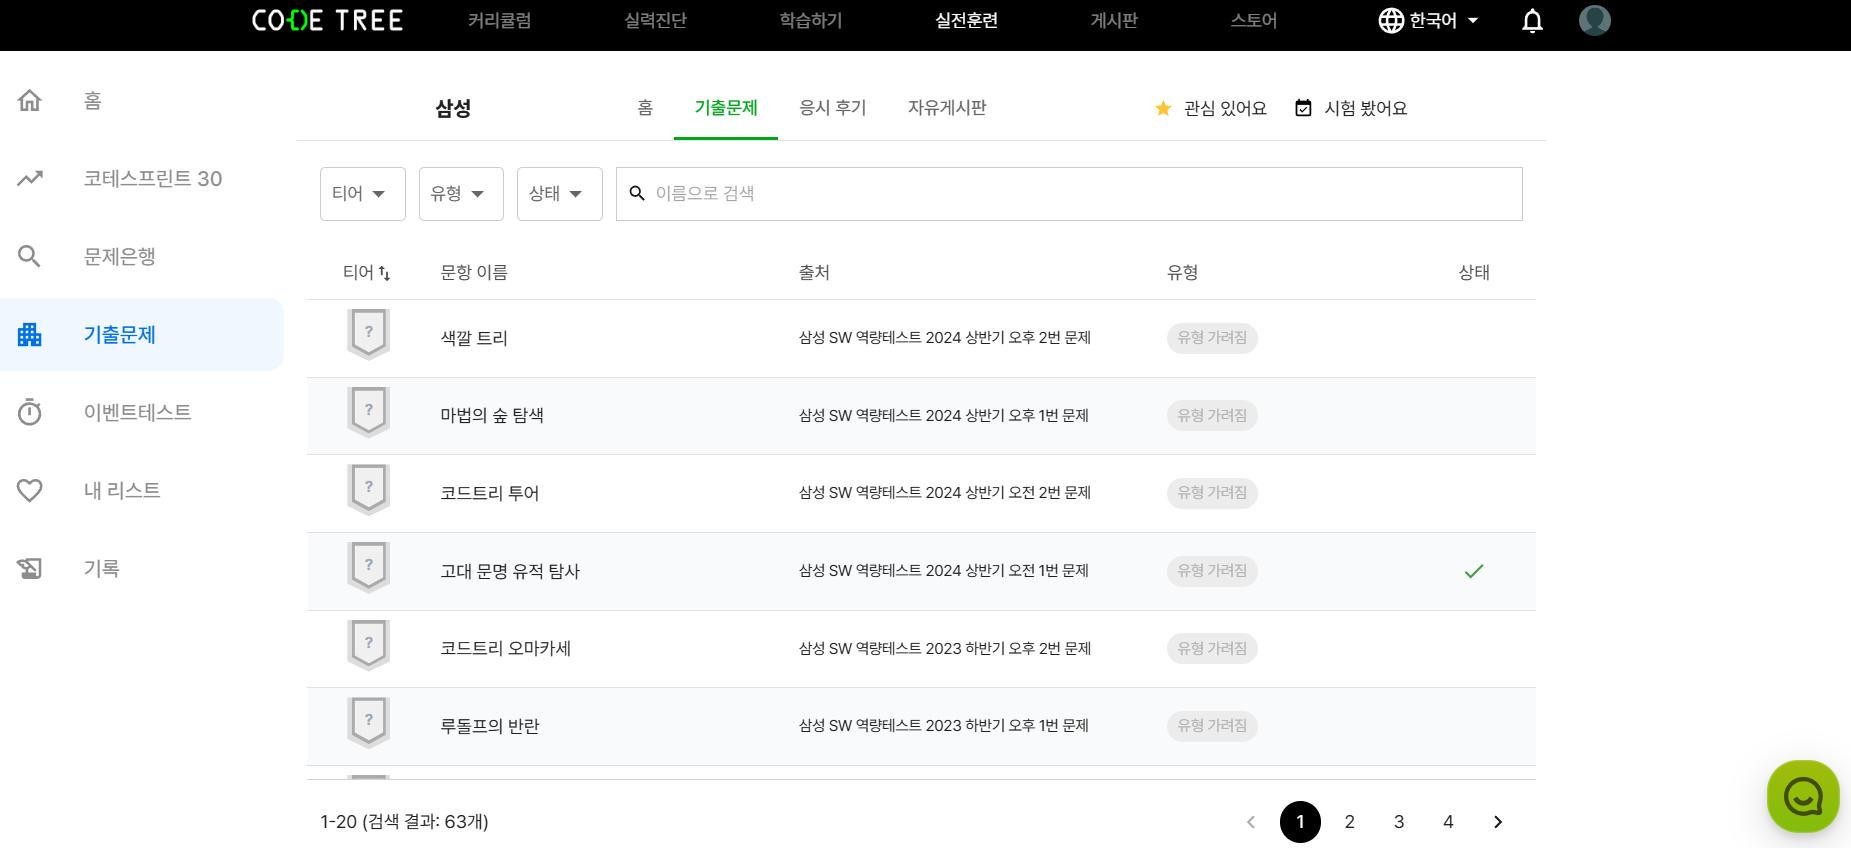The width and height of the screenshot is (1851, 848).
Task: Go to next page arrow
Action: tap(1498, 822)
